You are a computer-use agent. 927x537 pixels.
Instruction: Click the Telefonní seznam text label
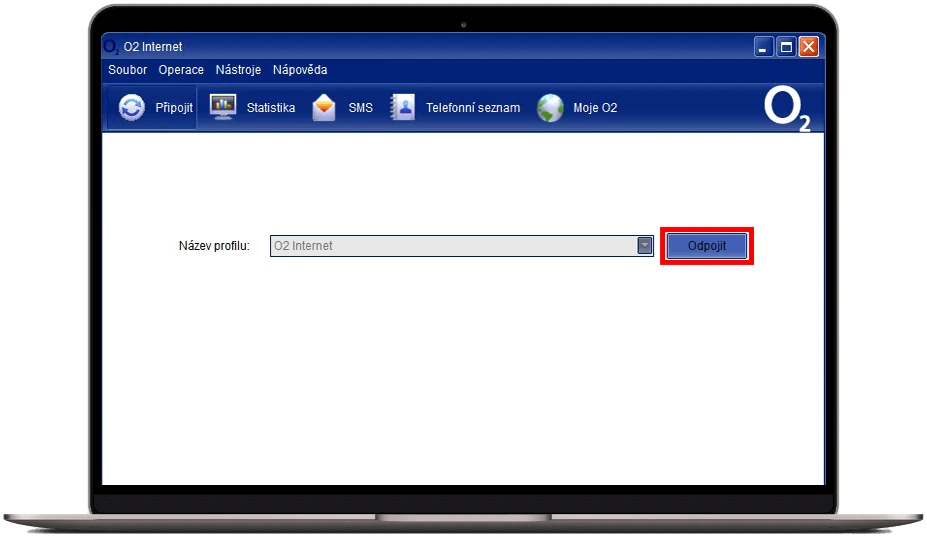click(473, 108)
